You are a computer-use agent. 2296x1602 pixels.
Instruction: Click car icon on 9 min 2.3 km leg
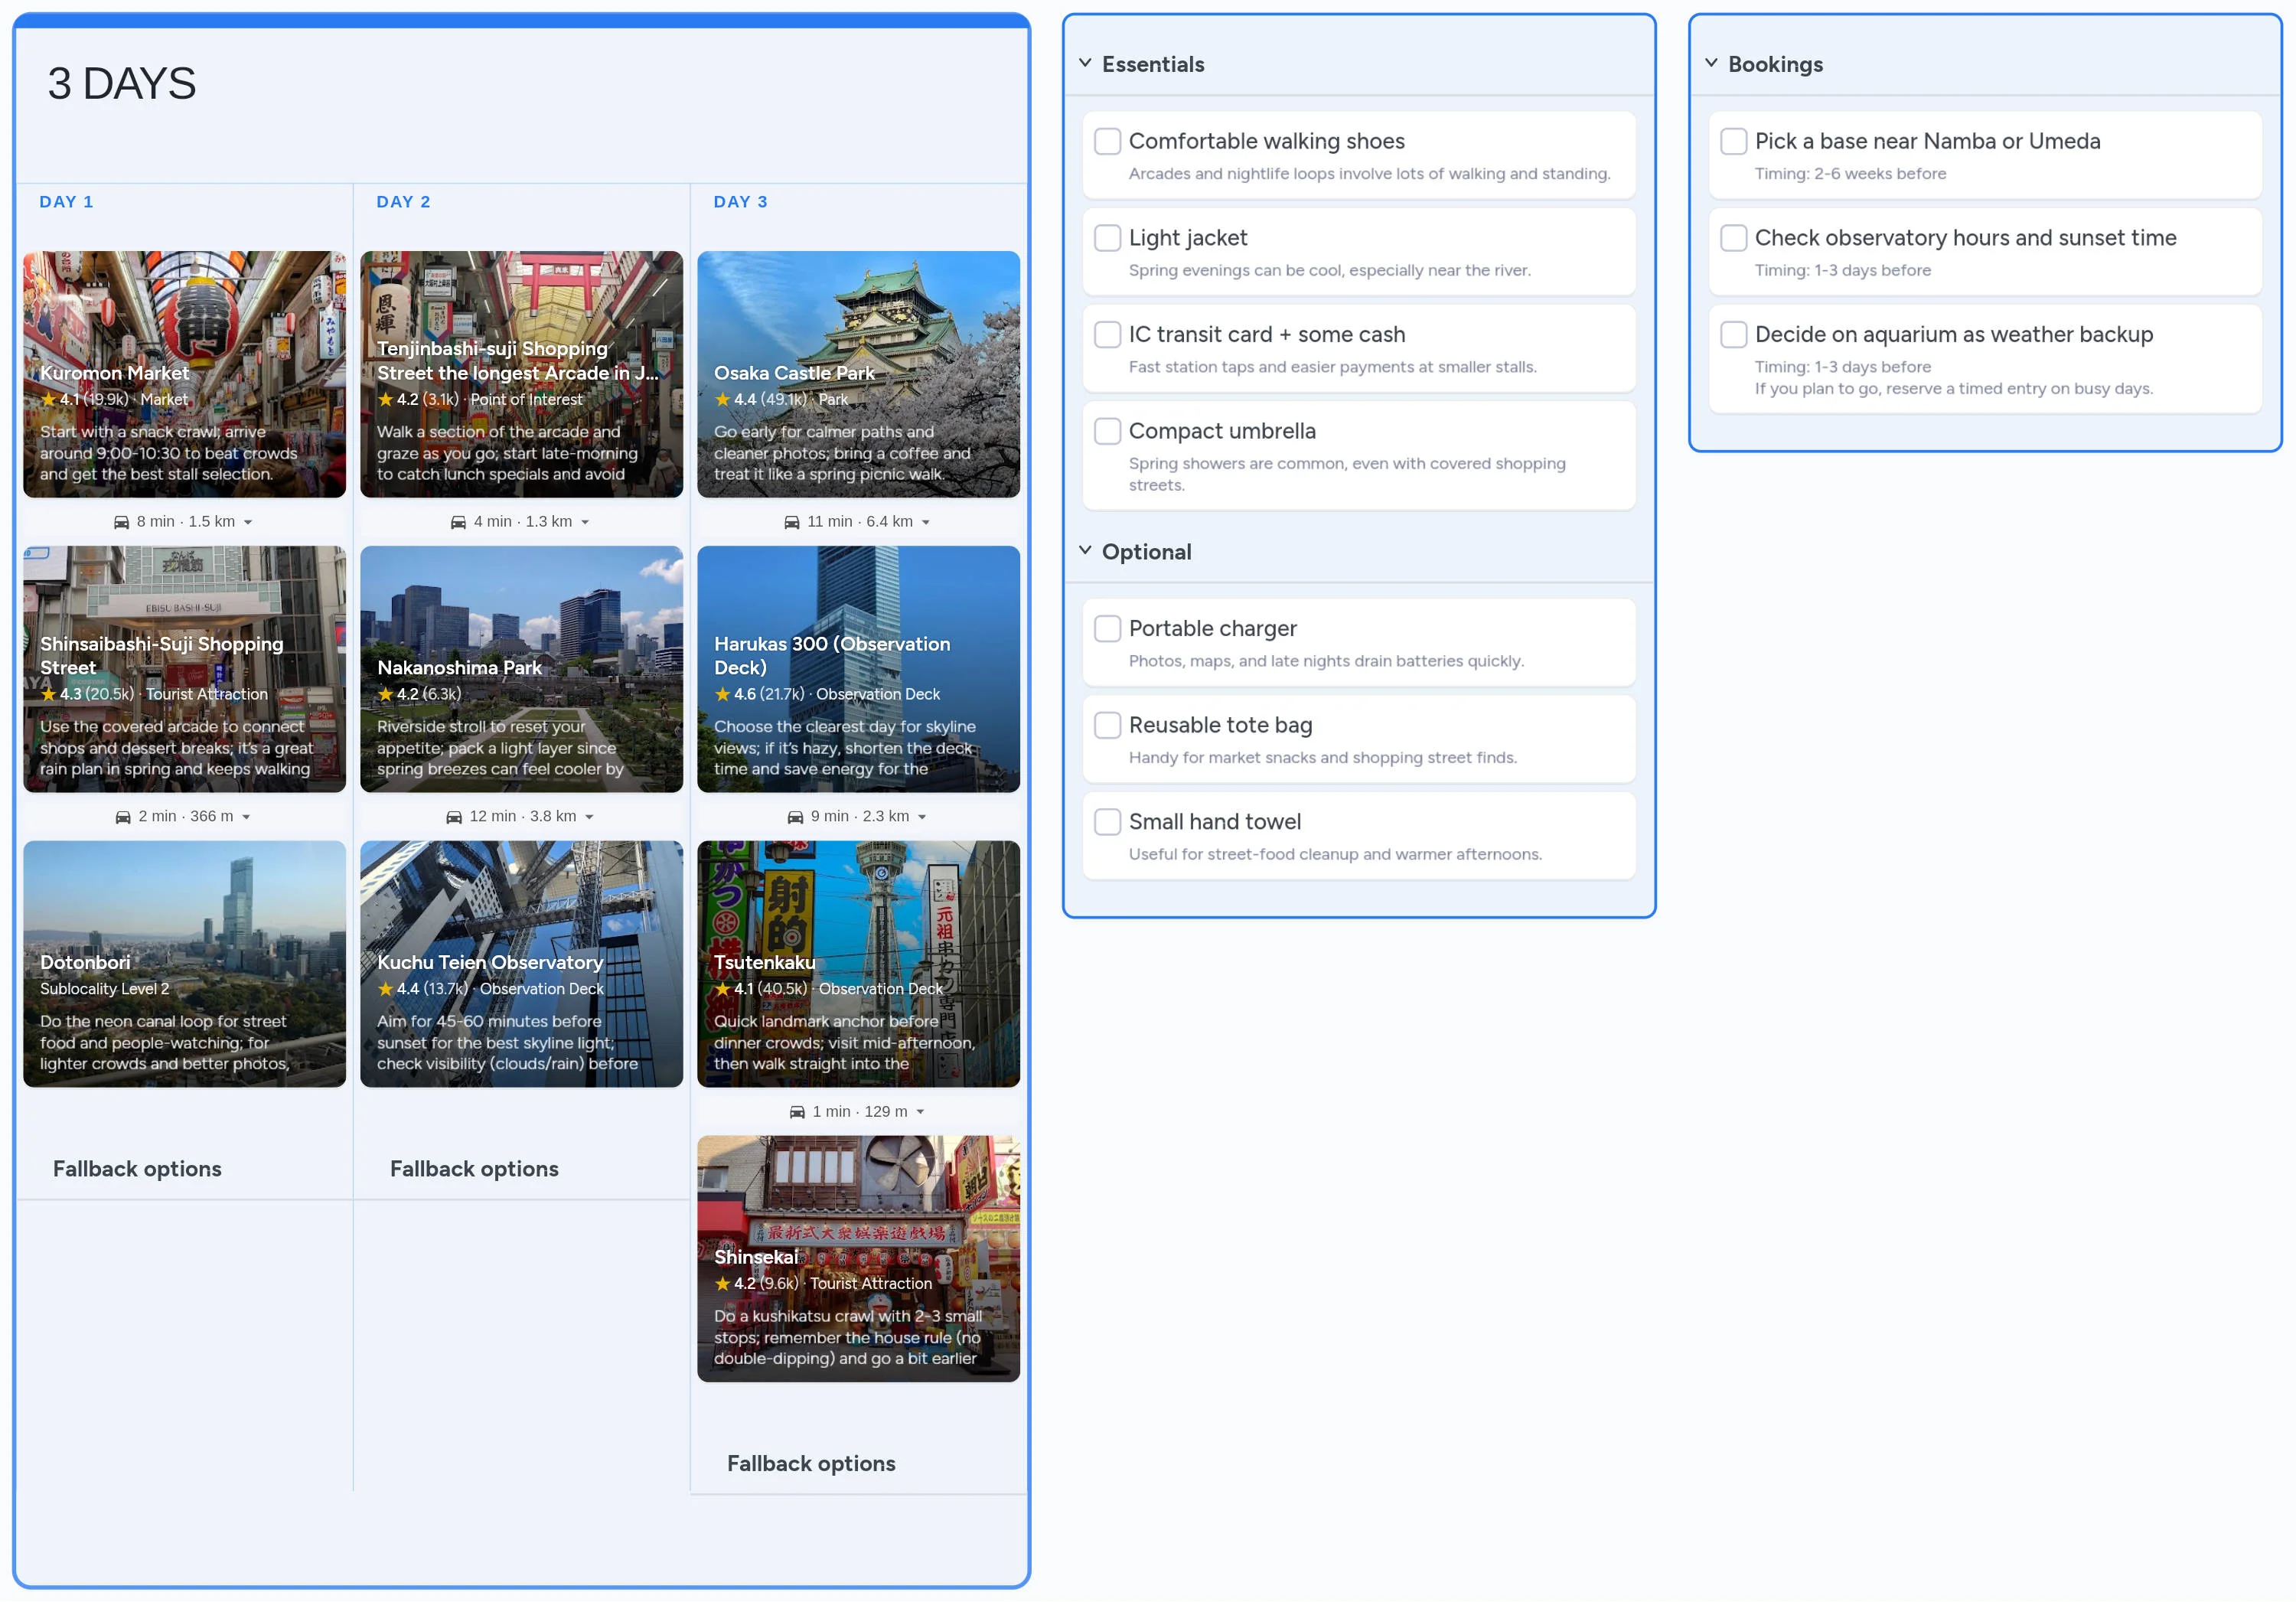point(795,817)
